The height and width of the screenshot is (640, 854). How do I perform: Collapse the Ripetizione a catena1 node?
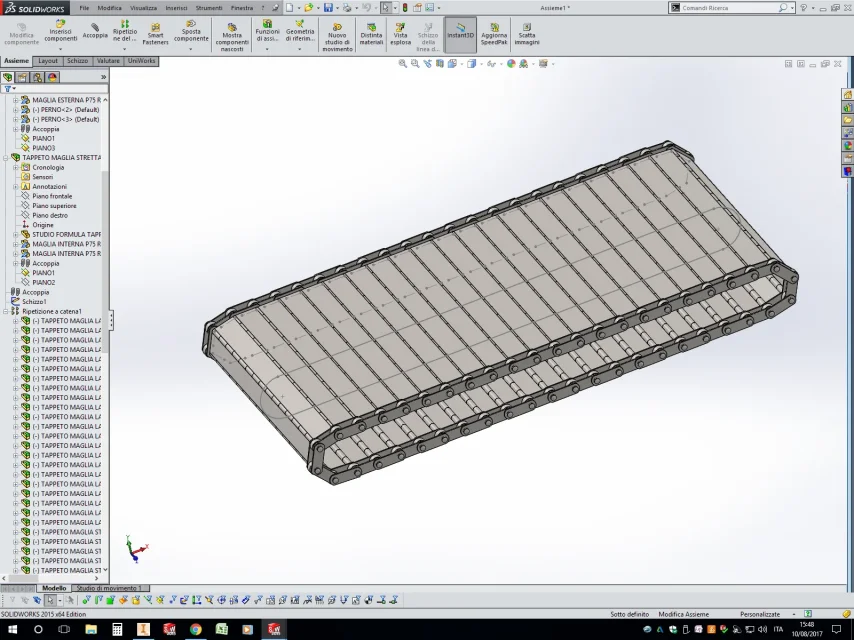point(5,311)
